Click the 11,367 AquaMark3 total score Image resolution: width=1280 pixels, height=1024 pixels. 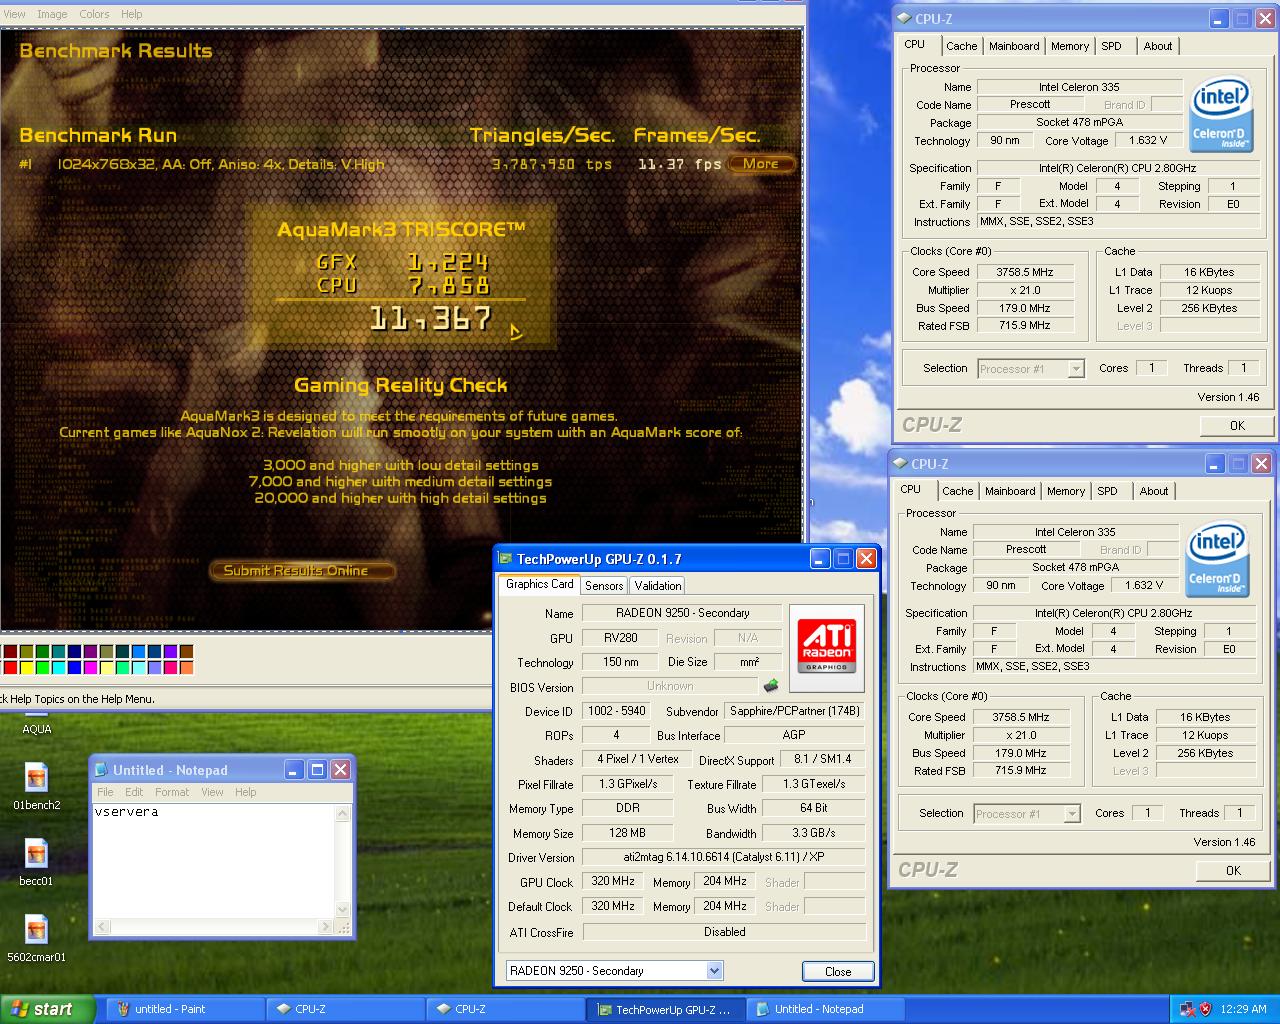(x=431, y=319)
